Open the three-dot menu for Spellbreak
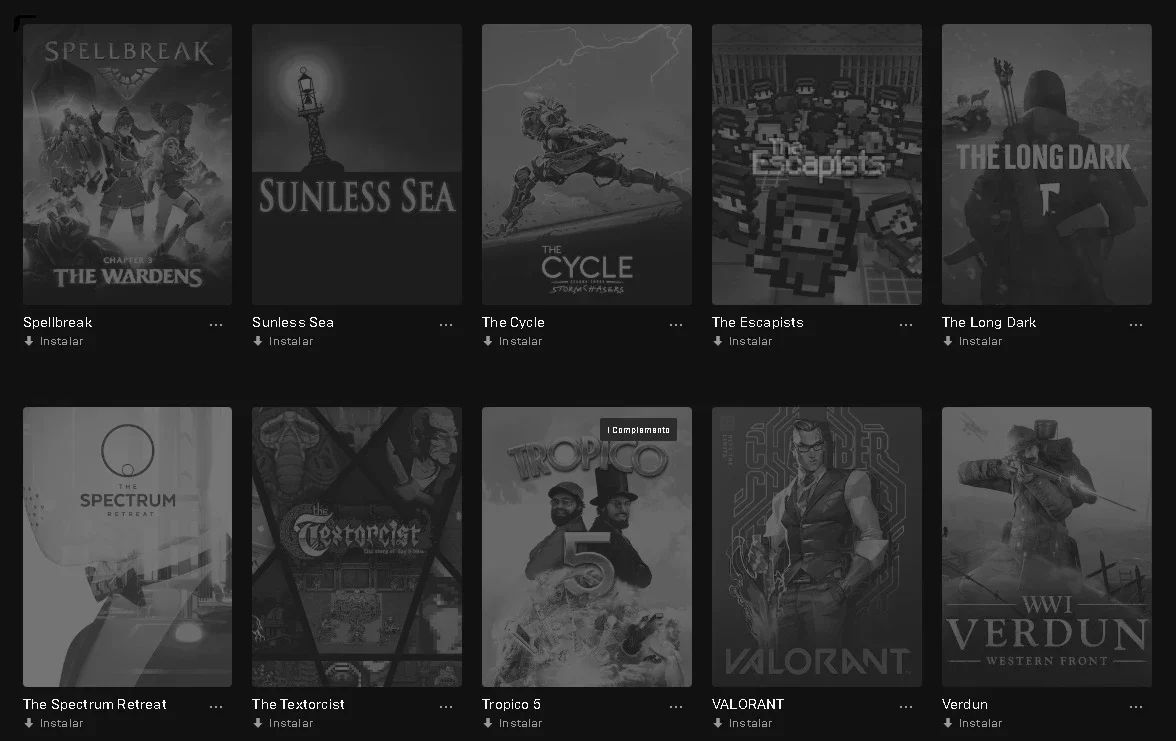The image size is (1176, 741). pos(216,325)
